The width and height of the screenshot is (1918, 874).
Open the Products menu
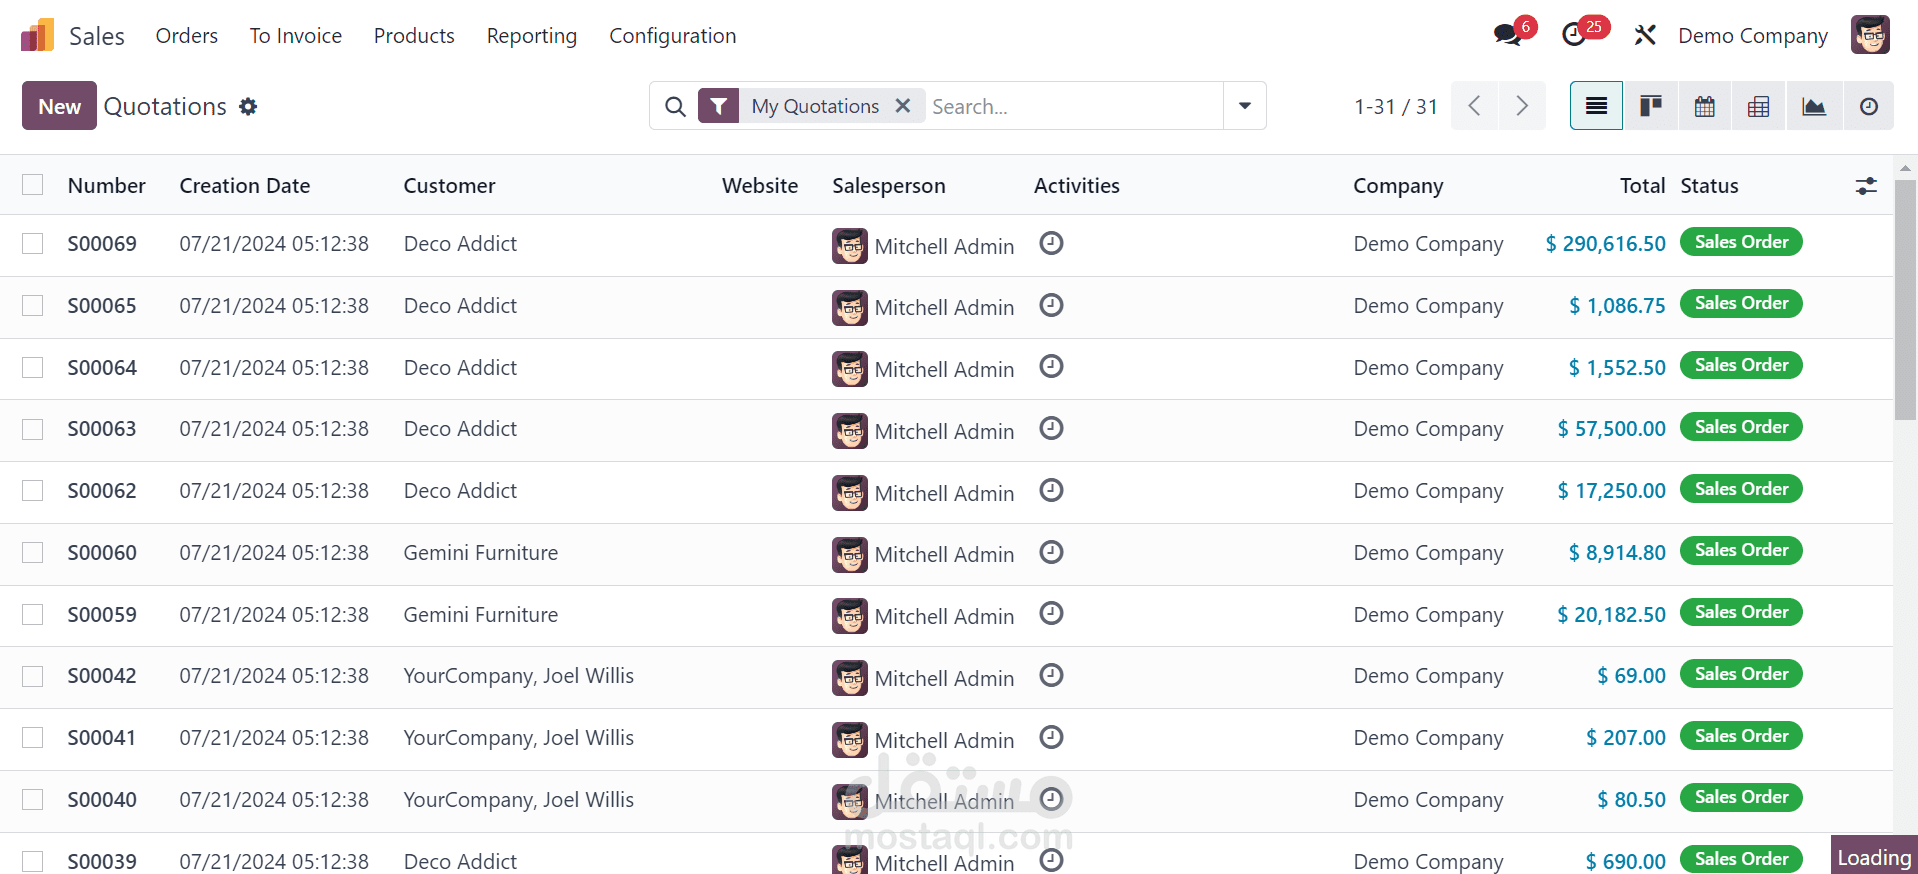pyautogui.click(x=414, y=36)
